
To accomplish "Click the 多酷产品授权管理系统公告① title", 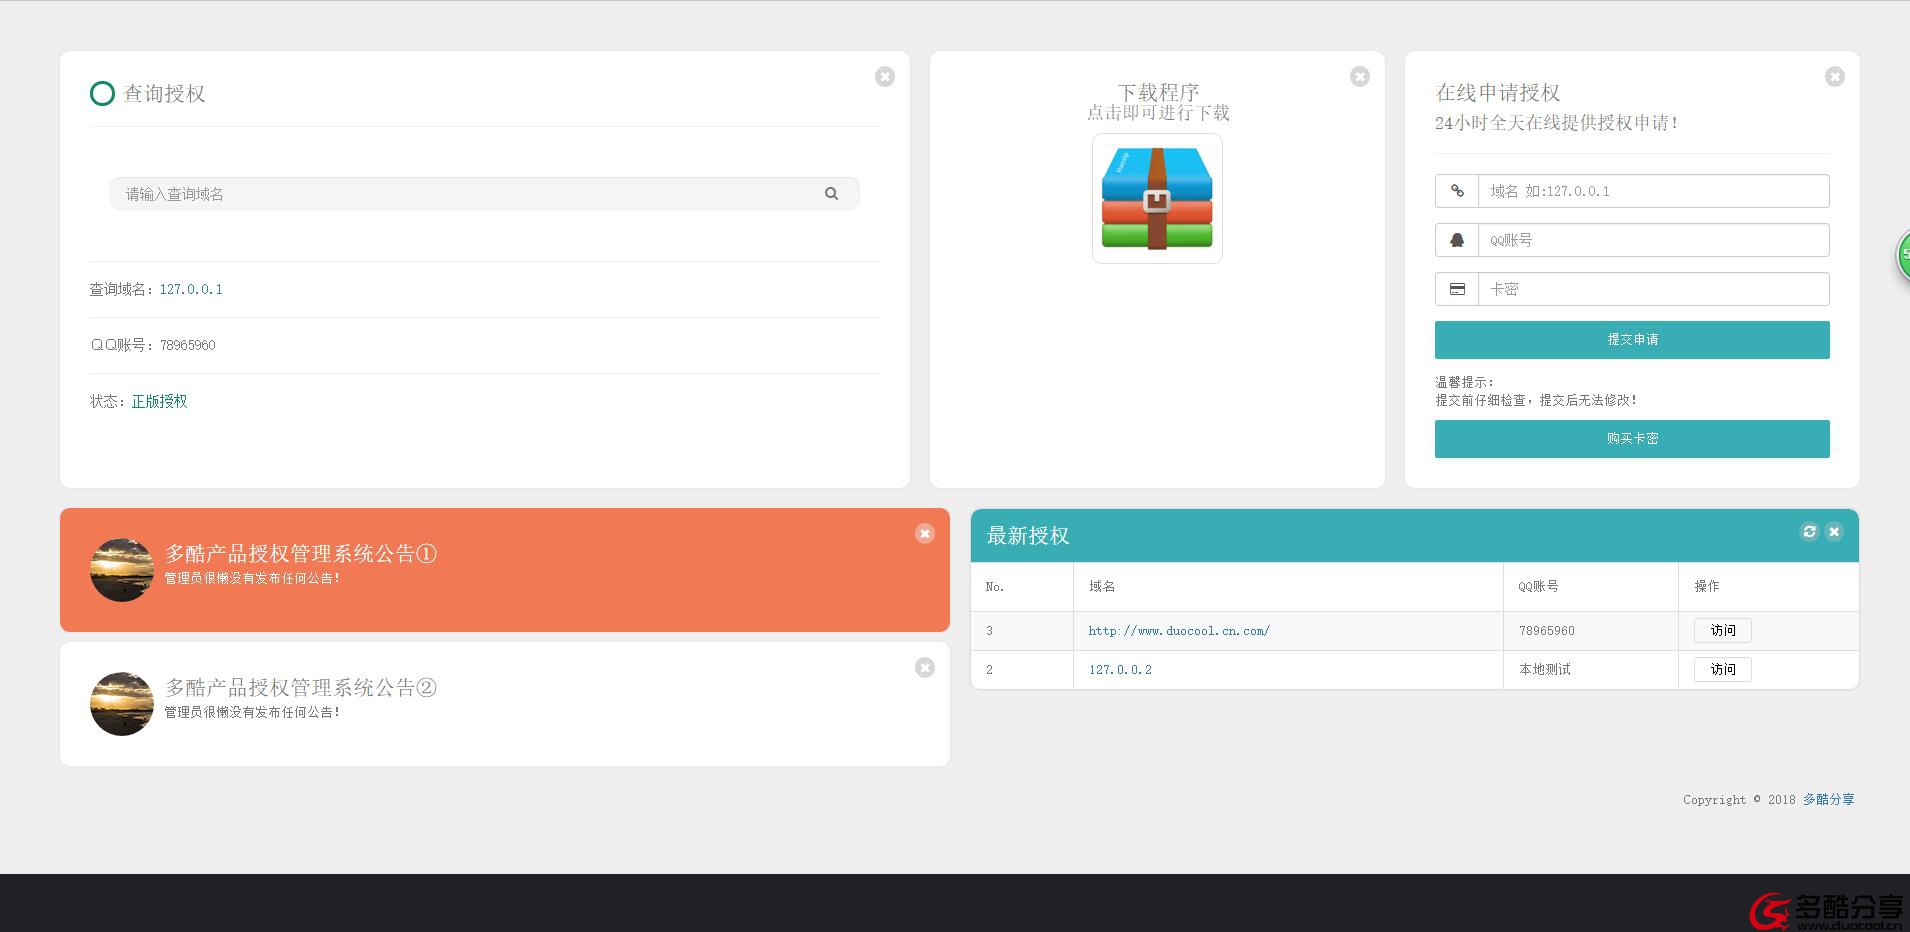I will click(x=301, y=554).
